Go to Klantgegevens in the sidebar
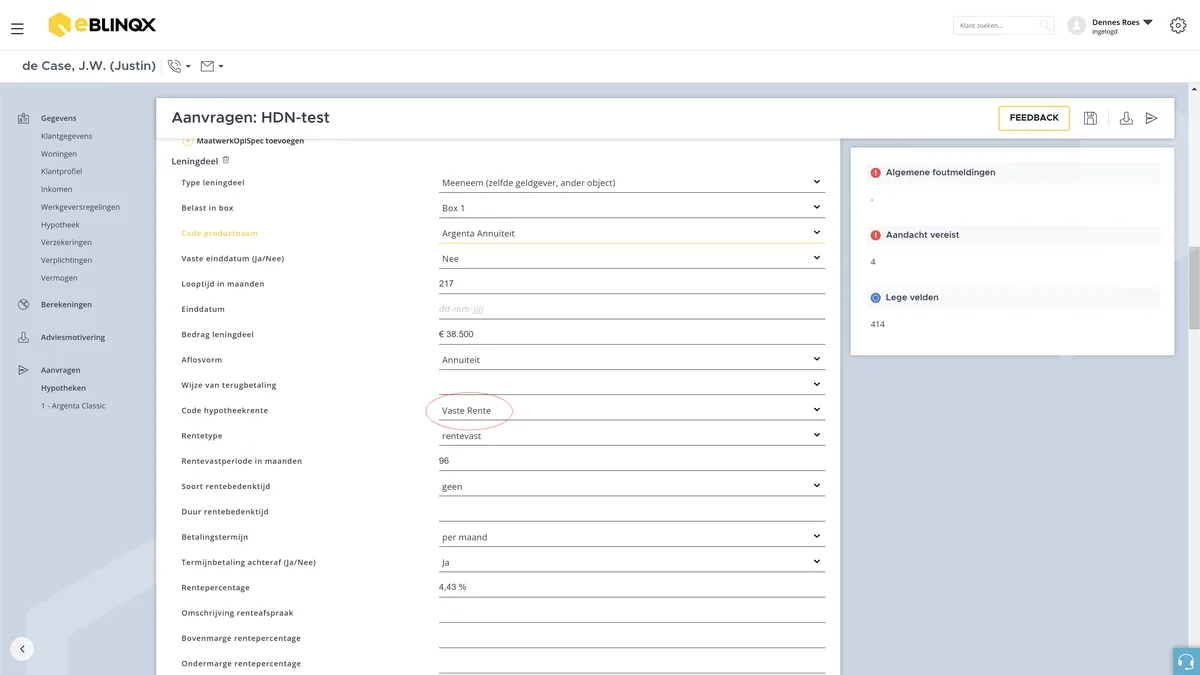 [x=66, y=136]
